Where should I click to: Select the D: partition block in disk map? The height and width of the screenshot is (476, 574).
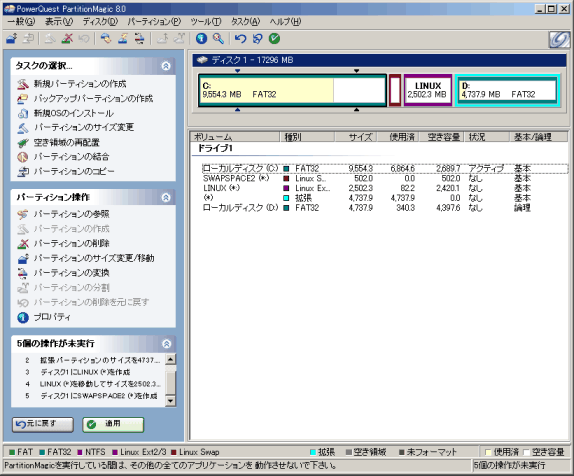click(507, 90)
